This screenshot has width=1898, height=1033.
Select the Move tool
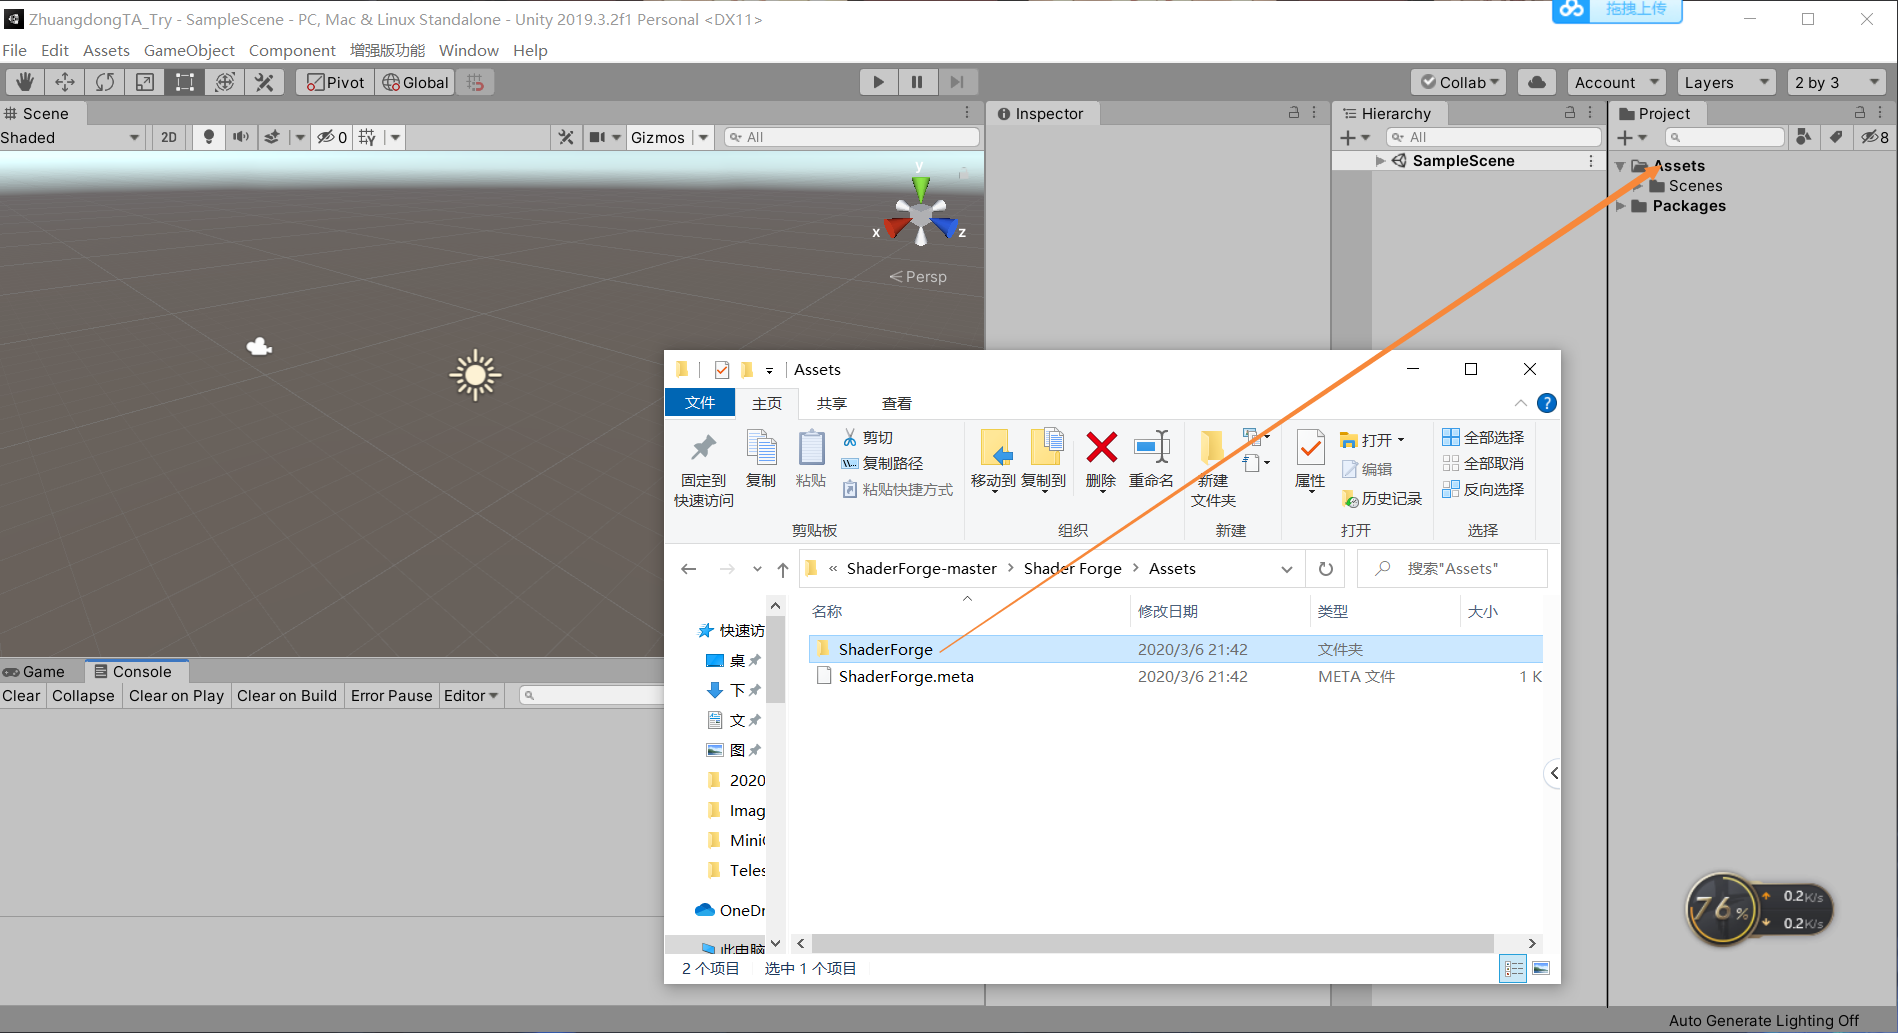pos(65,82)
